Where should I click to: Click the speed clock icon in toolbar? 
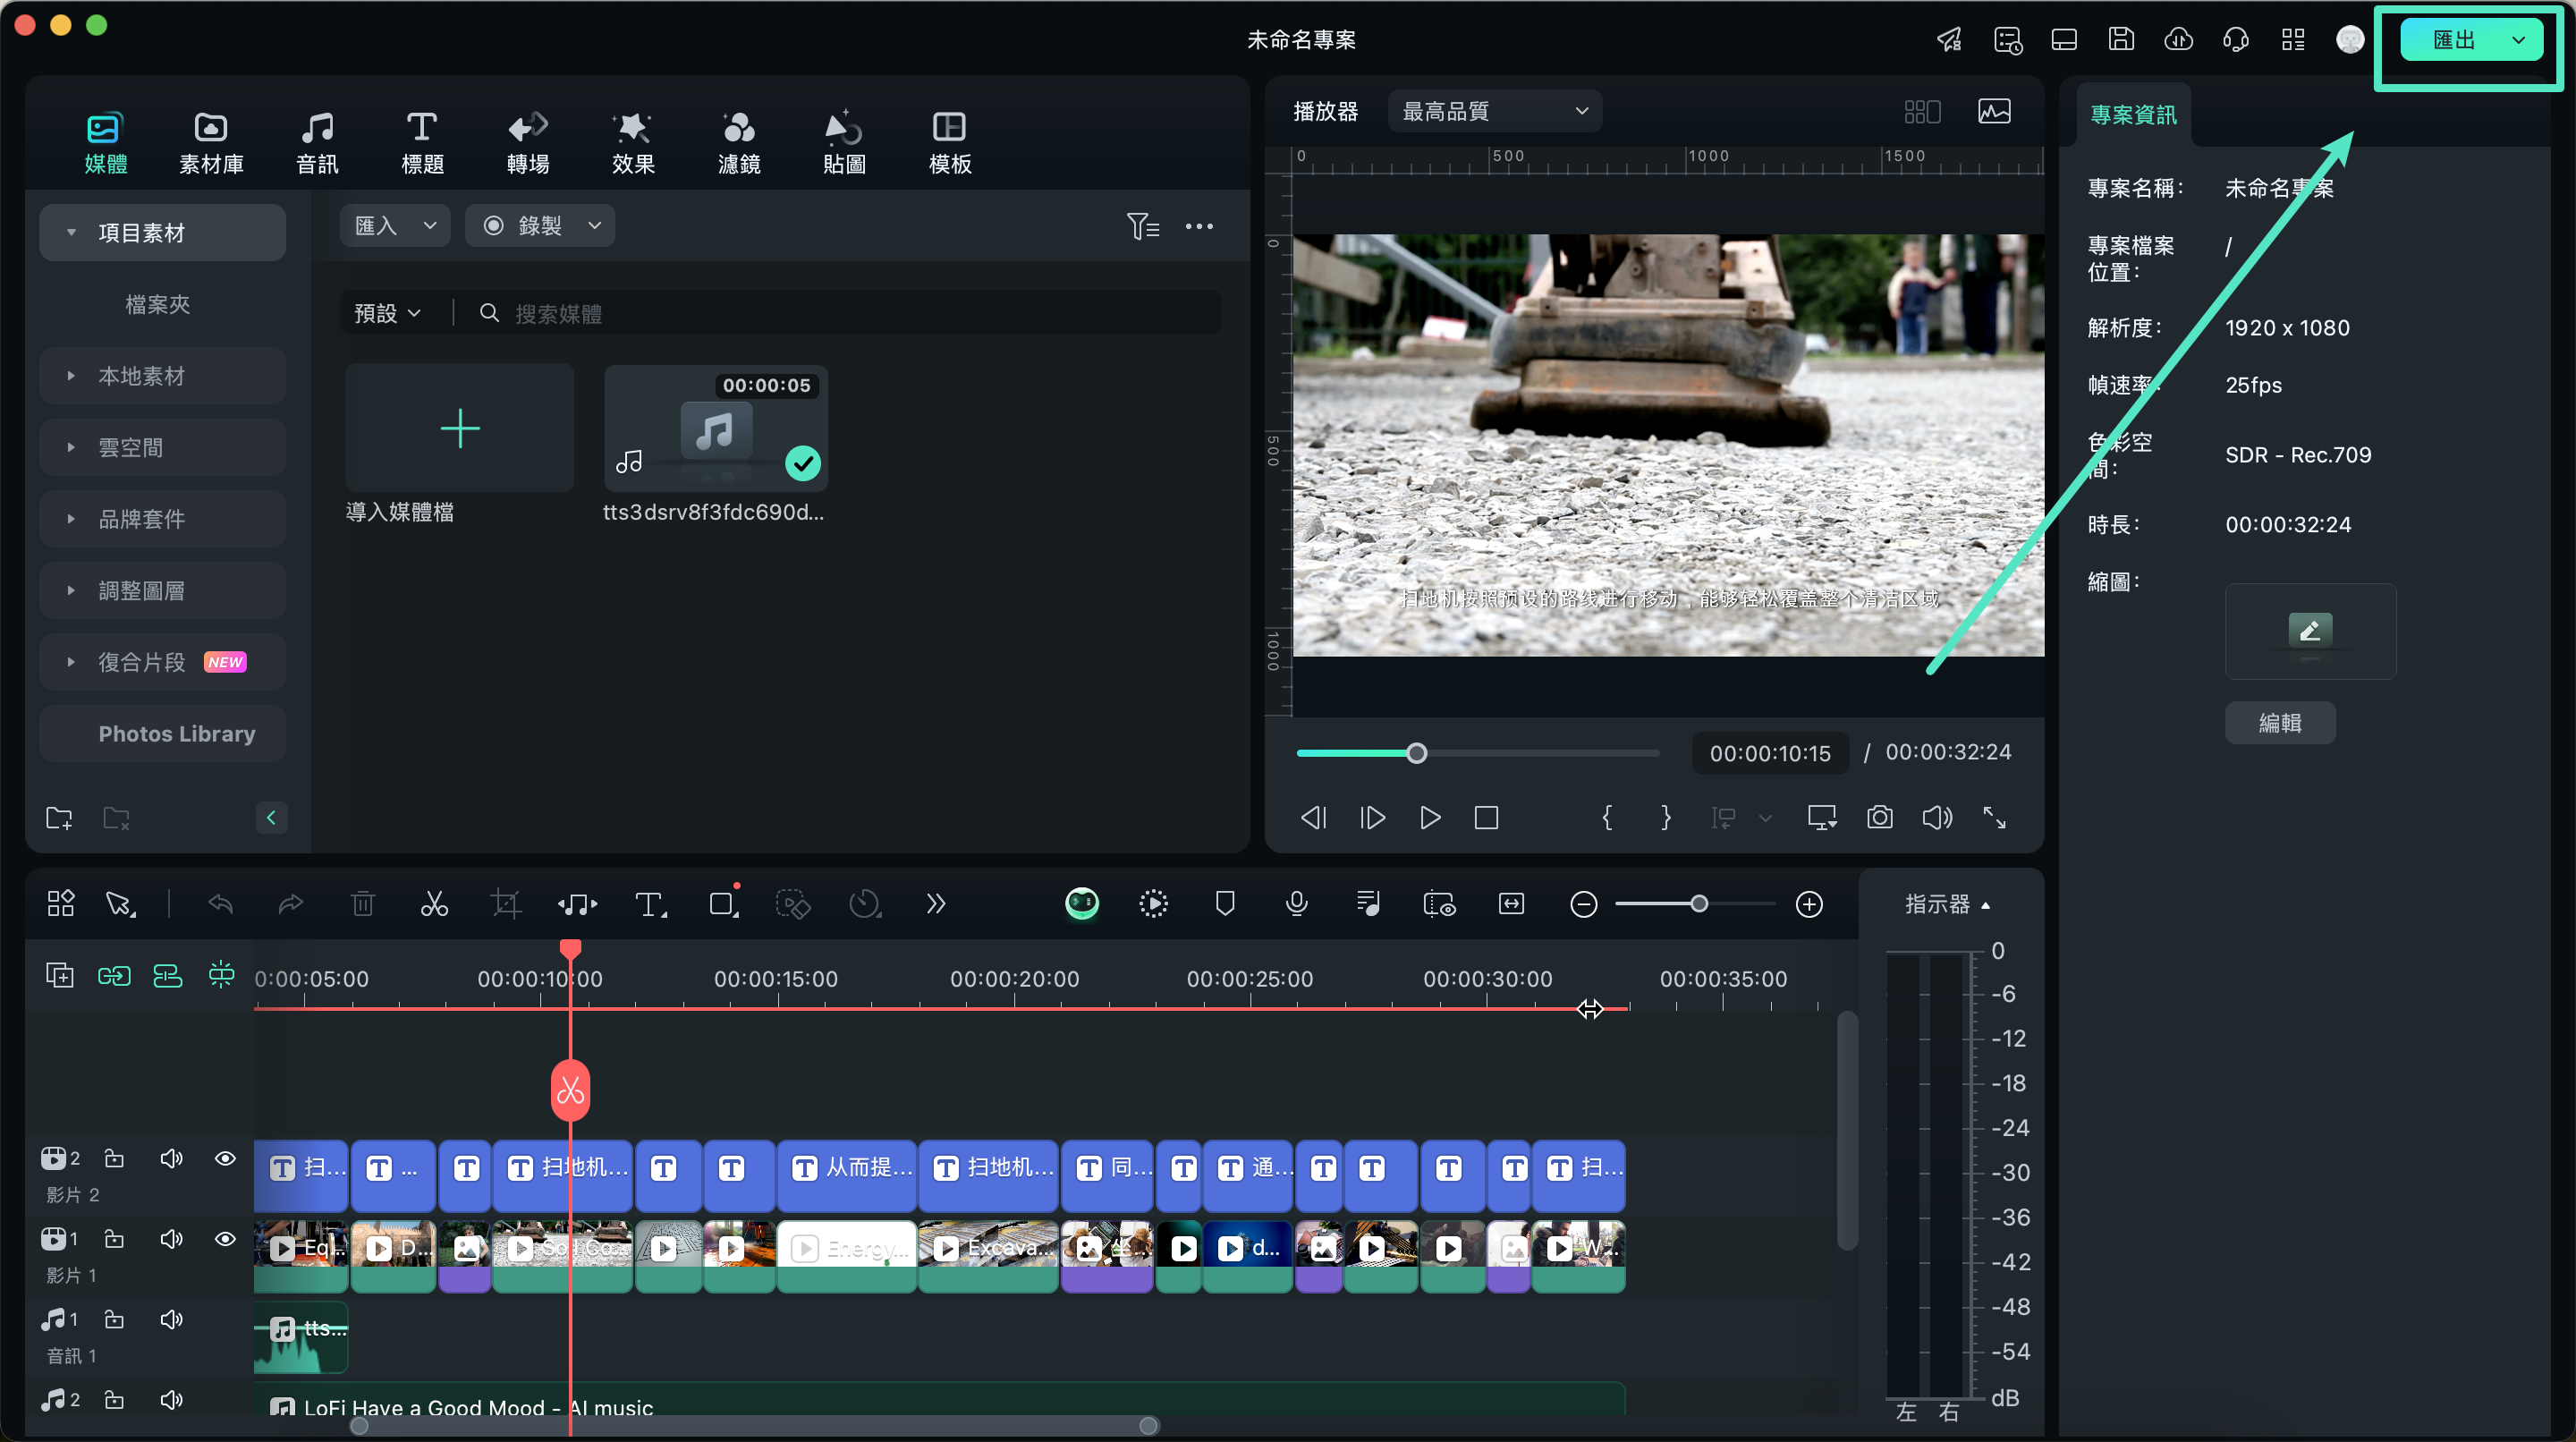point(865,904)
